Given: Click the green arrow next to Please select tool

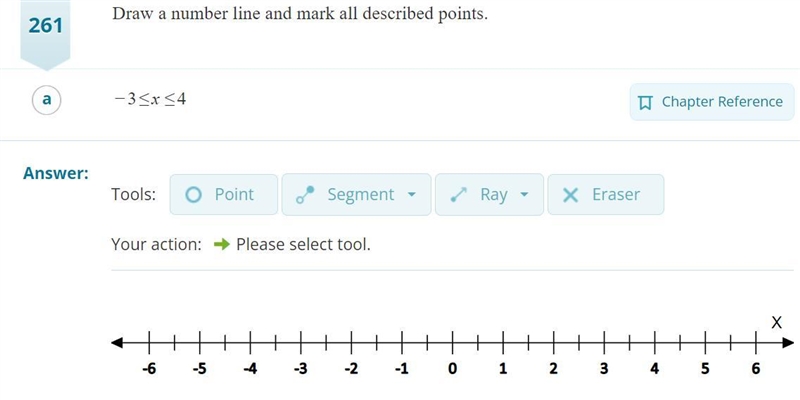Looking at the screenshot, I should (x=222, y=245).
